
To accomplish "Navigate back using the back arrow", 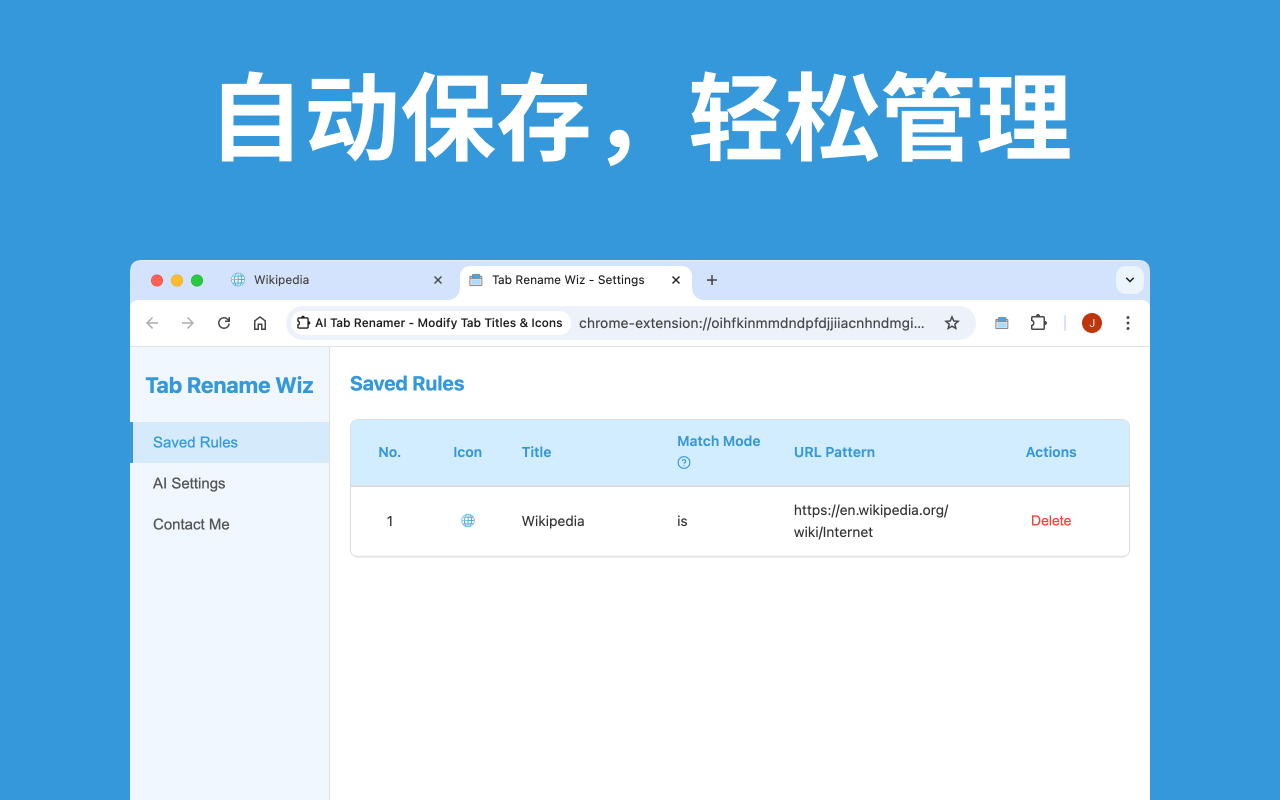I will [151, 323].
